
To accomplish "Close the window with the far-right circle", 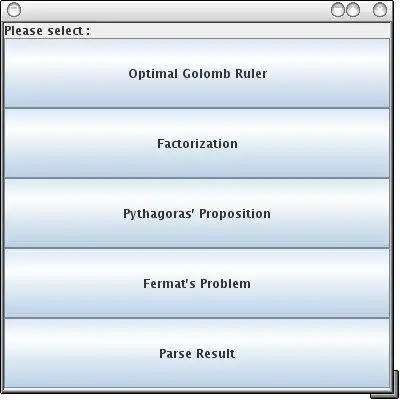I will pos(380,10).
